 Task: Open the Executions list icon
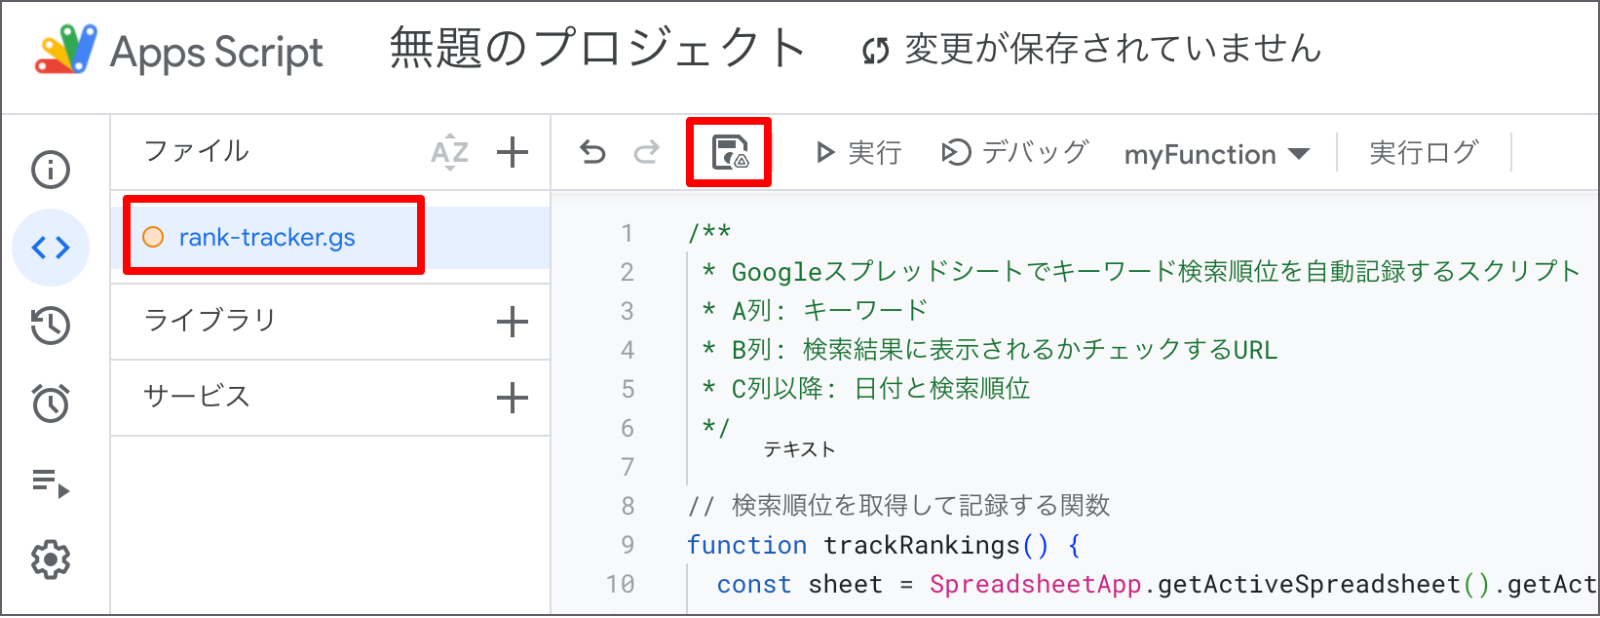point(51,483)
